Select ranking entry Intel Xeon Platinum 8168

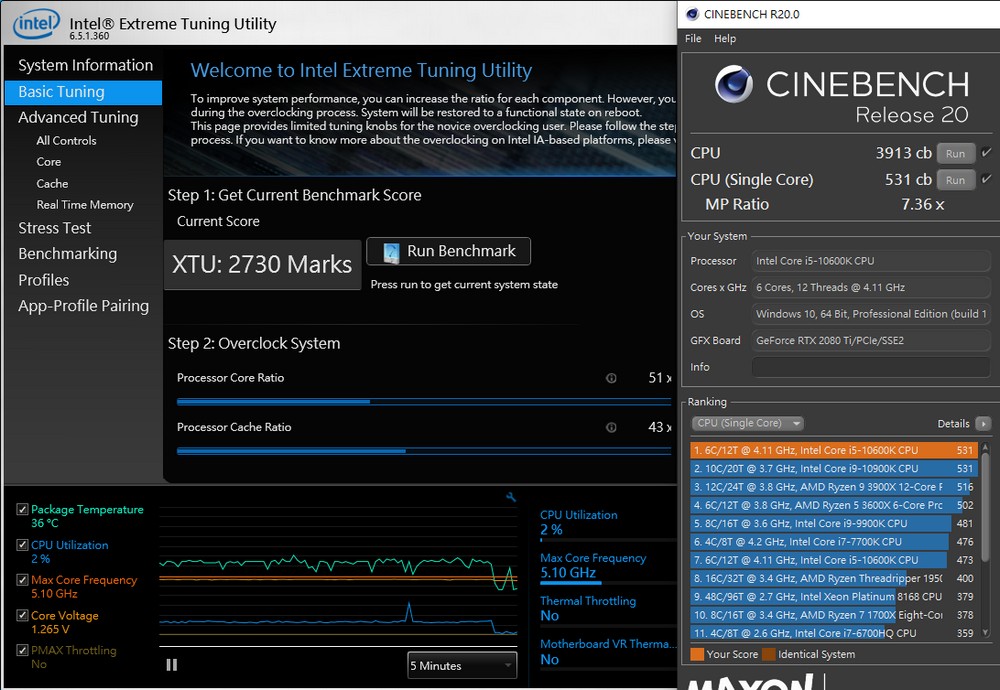834,597
